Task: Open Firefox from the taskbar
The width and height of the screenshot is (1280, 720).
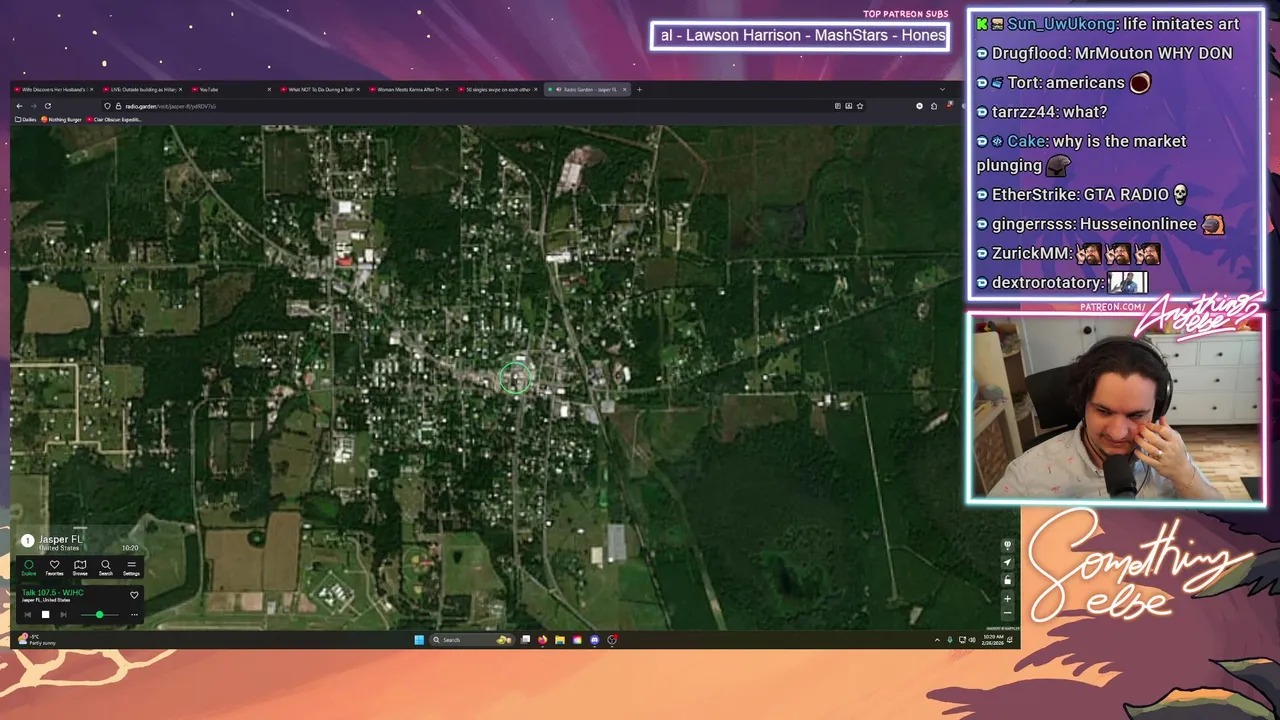Action: click(542, 640)
